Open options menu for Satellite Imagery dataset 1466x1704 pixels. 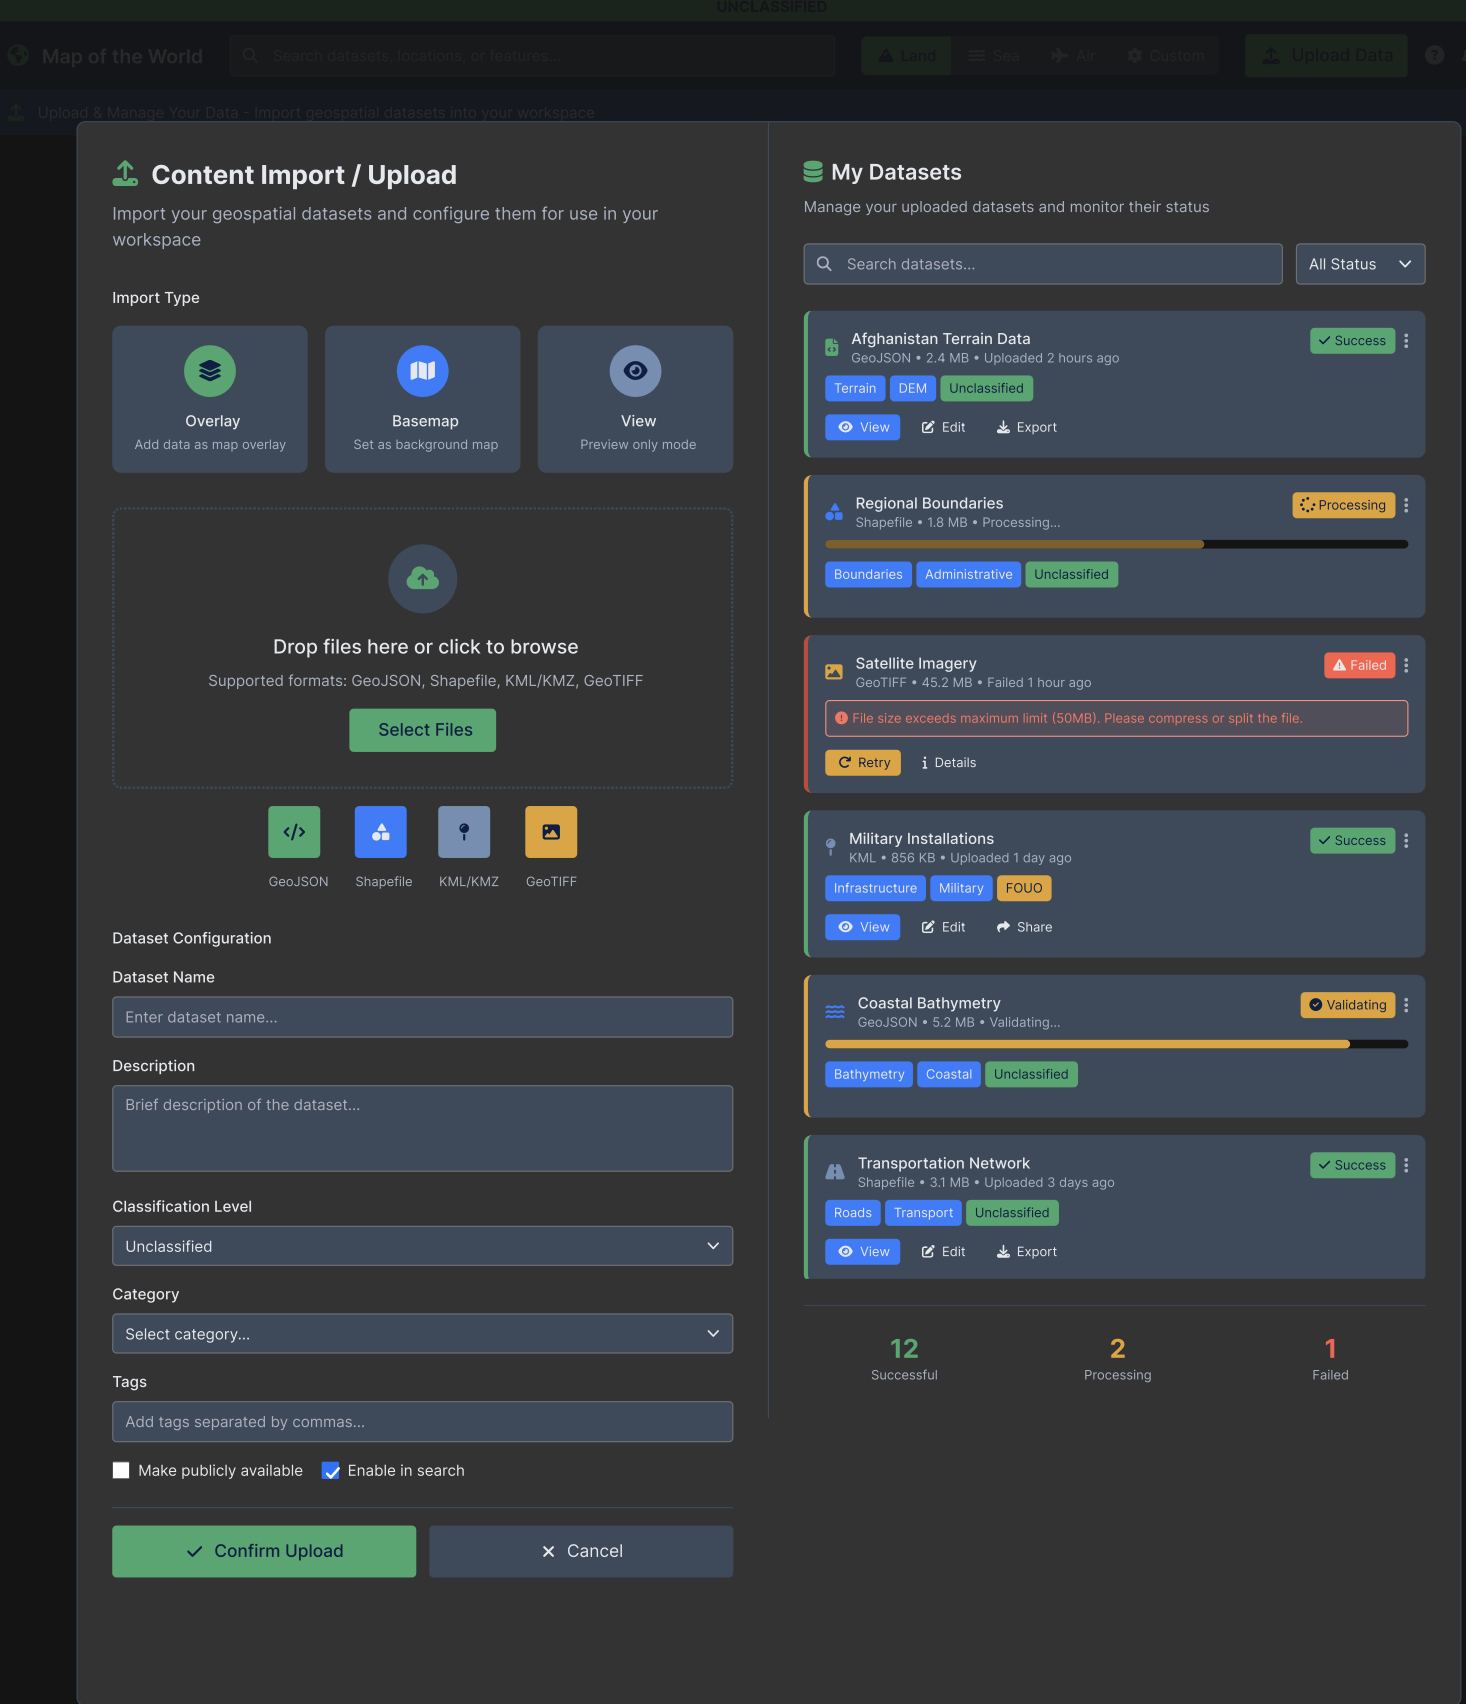tap(1406, 666)
